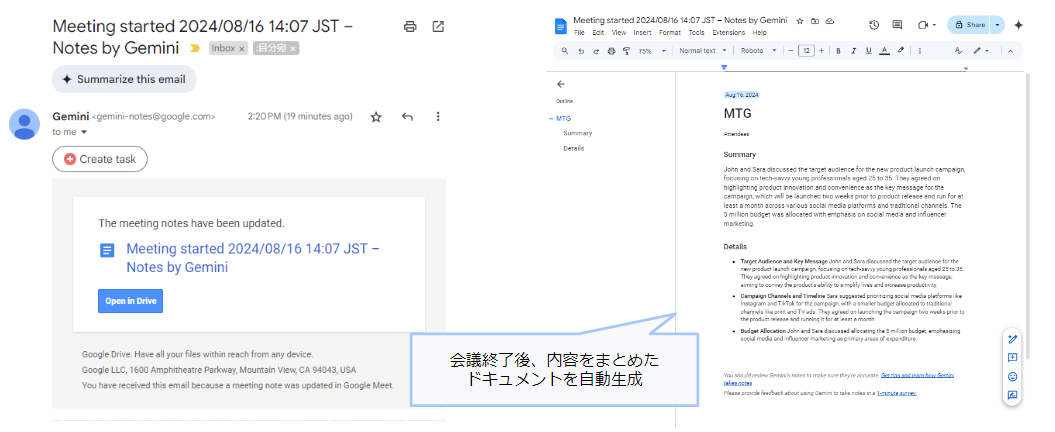This screenshot has width=1055, height=432.
Task: Open the highlight color picker
Action: [x=900, y=50]
